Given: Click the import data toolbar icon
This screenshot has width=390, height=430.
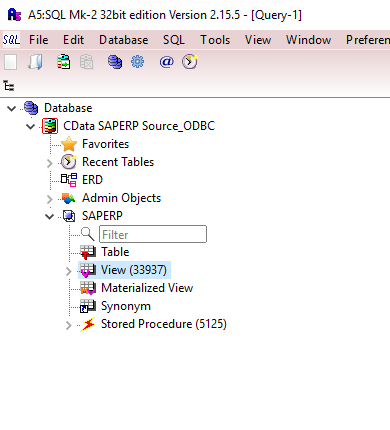Looking at the screenshot, I should [63, 62].
